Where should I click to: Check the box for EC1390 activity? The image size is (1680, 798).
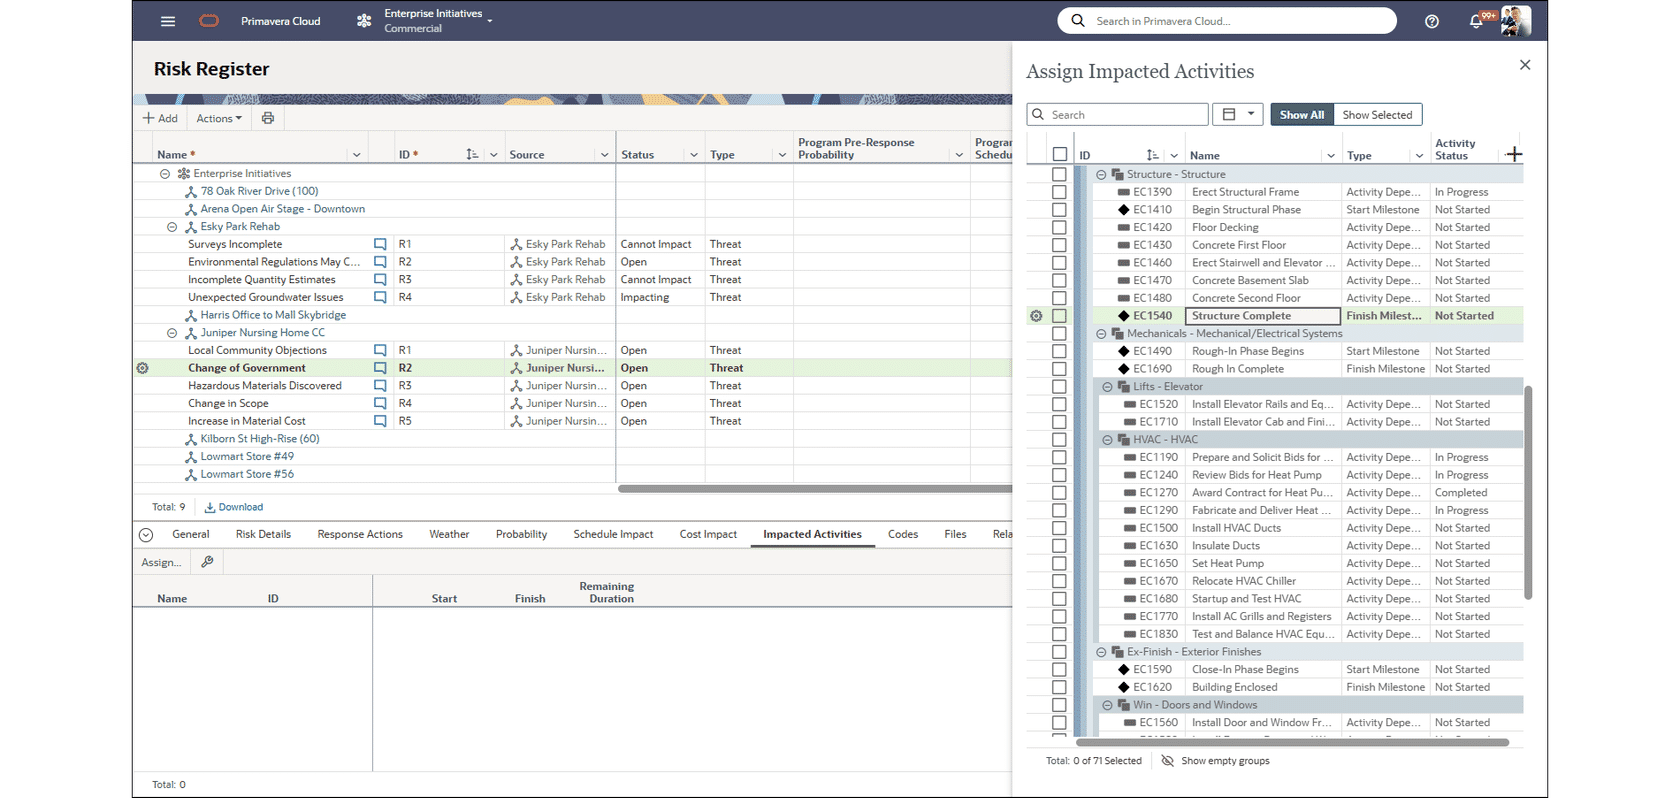tap(1059, 192)
